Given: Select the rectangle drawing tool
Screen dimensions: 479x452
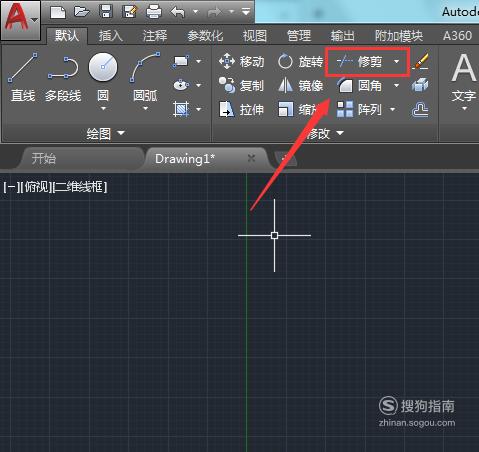Looking at the screenshot, I should 181,61.
